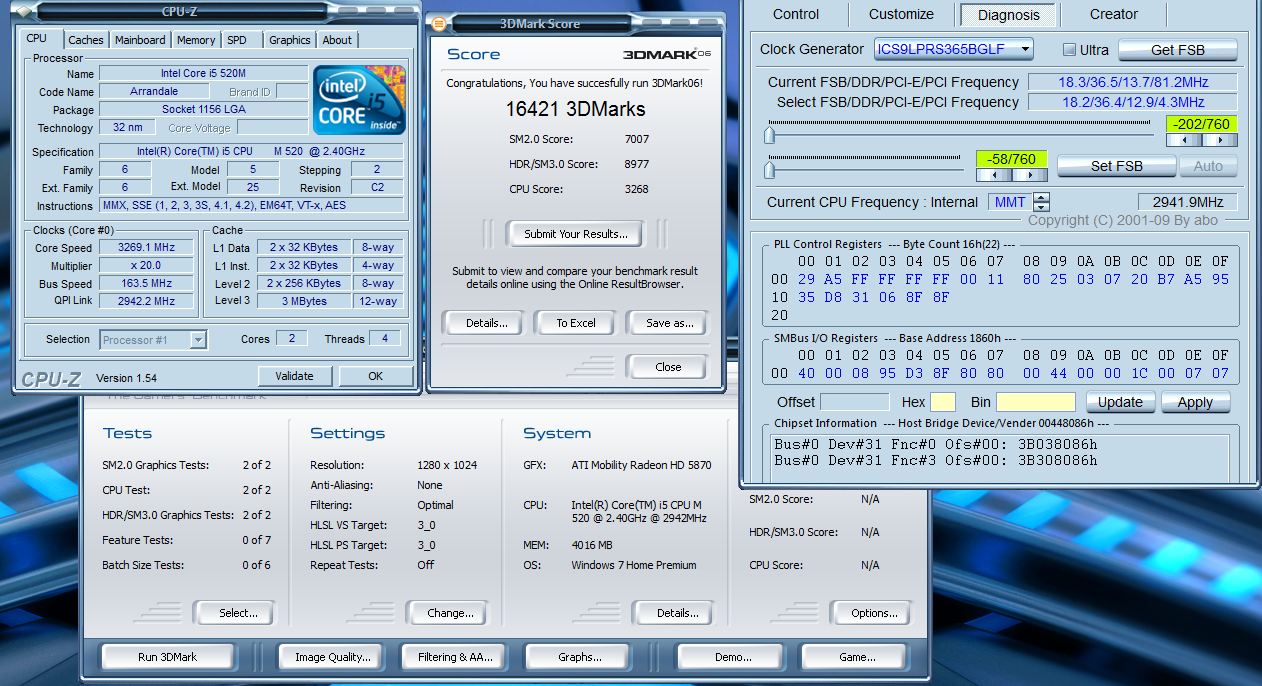This screenshot has width=1262, height=686.
Task: Click right arrow under the -58/760 value
Action: (x=1032, y=175)
